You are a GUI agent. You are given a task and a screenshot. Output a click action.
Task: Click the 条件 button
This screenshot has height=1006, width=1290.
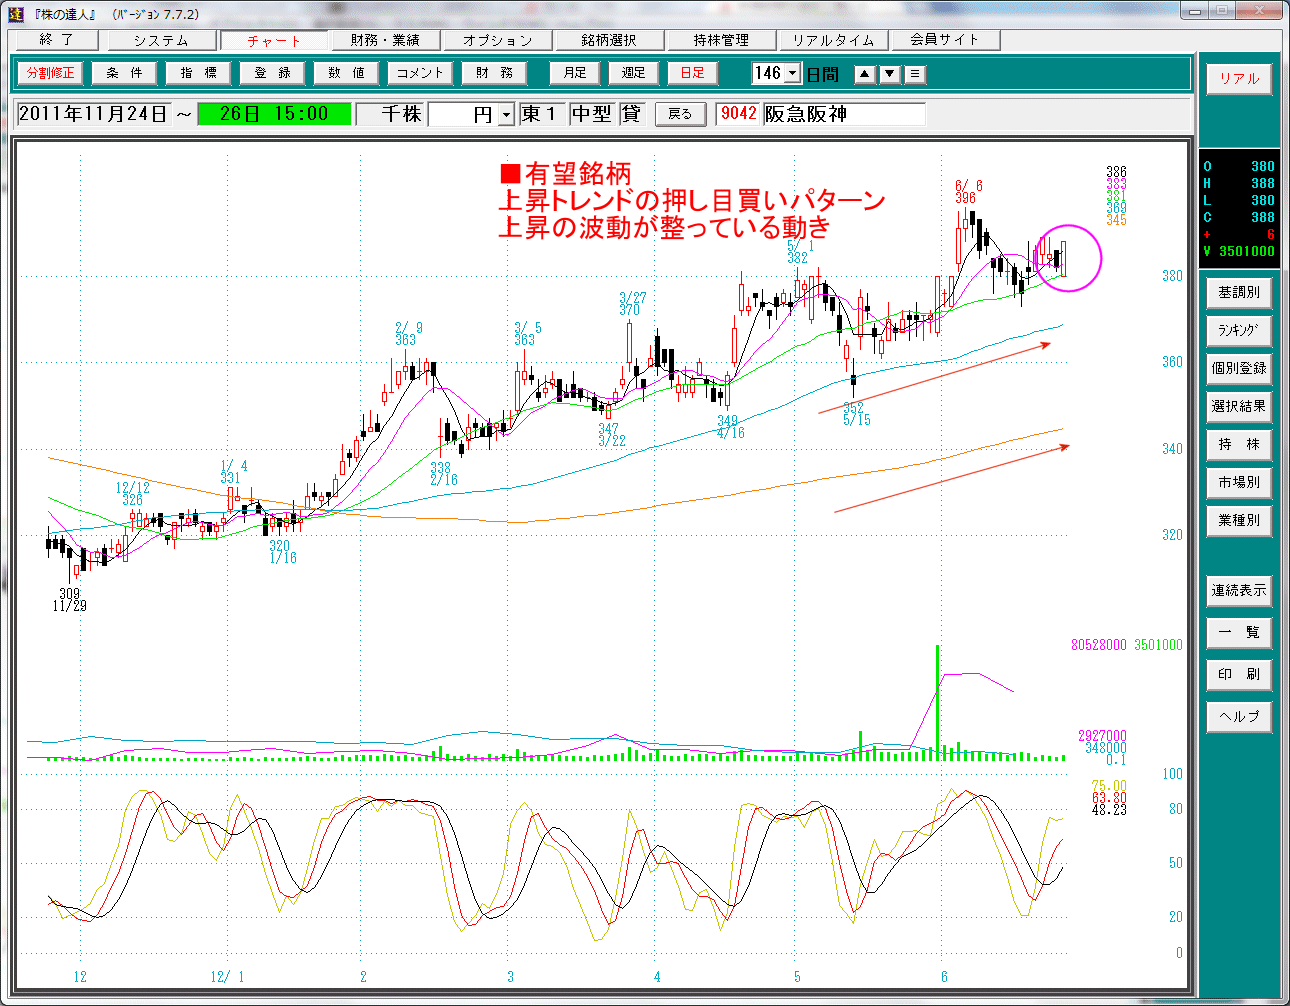(124, 73)
